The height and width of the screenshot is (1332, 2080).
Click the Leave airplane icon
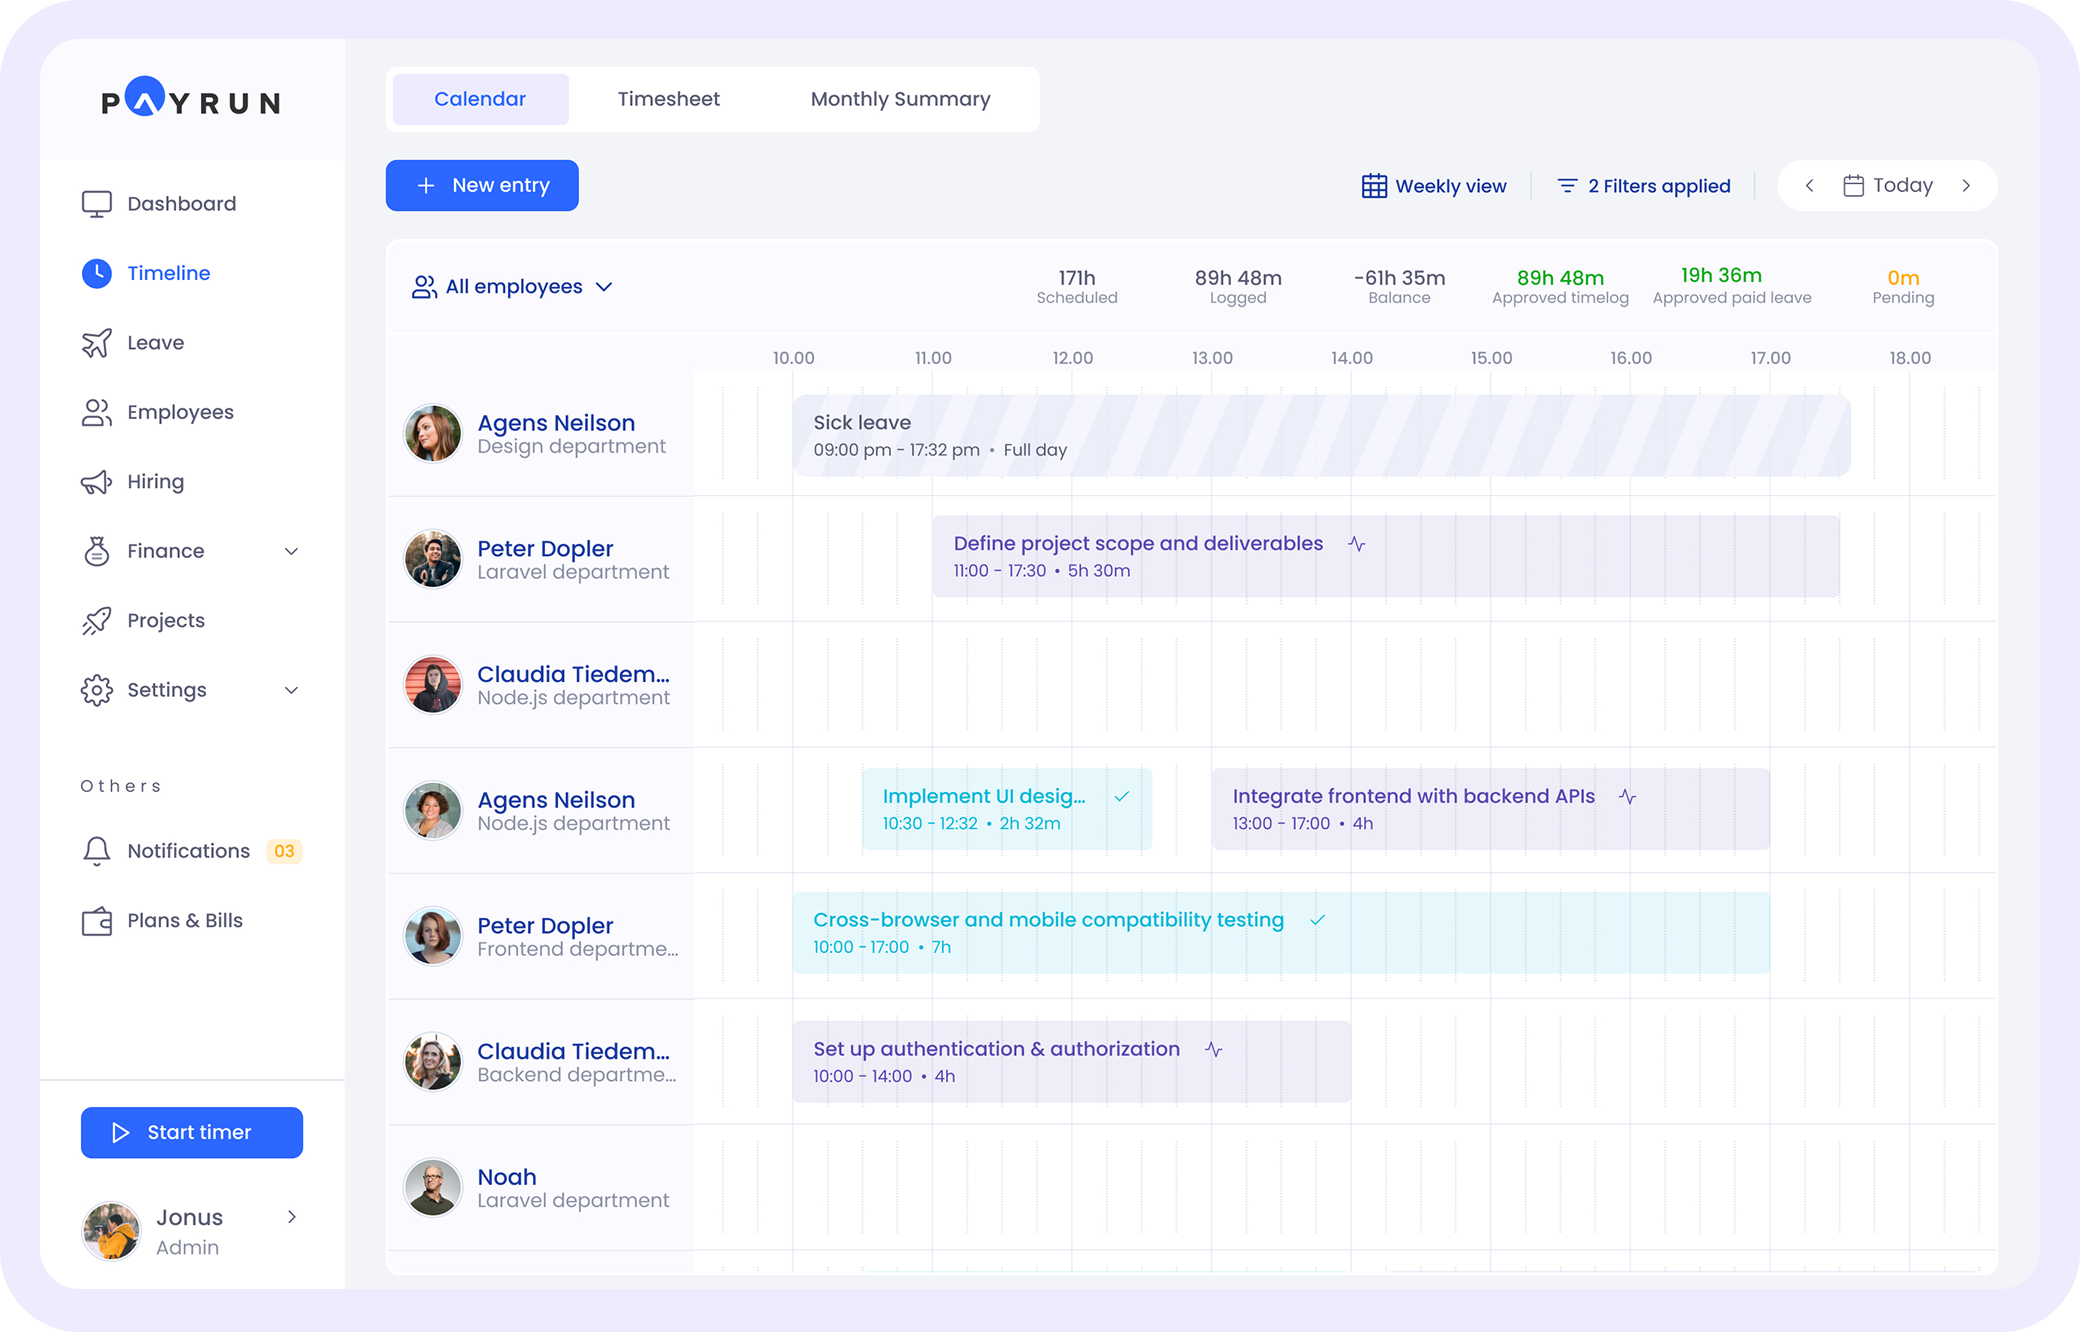[x=96, y=343]
